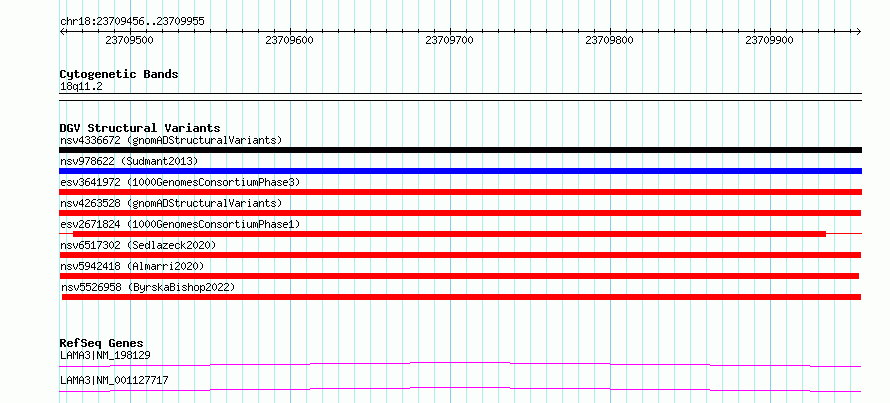
Task: Select the 18q11.2 band label
Action: pyautogui.click(x=81, y=87)
